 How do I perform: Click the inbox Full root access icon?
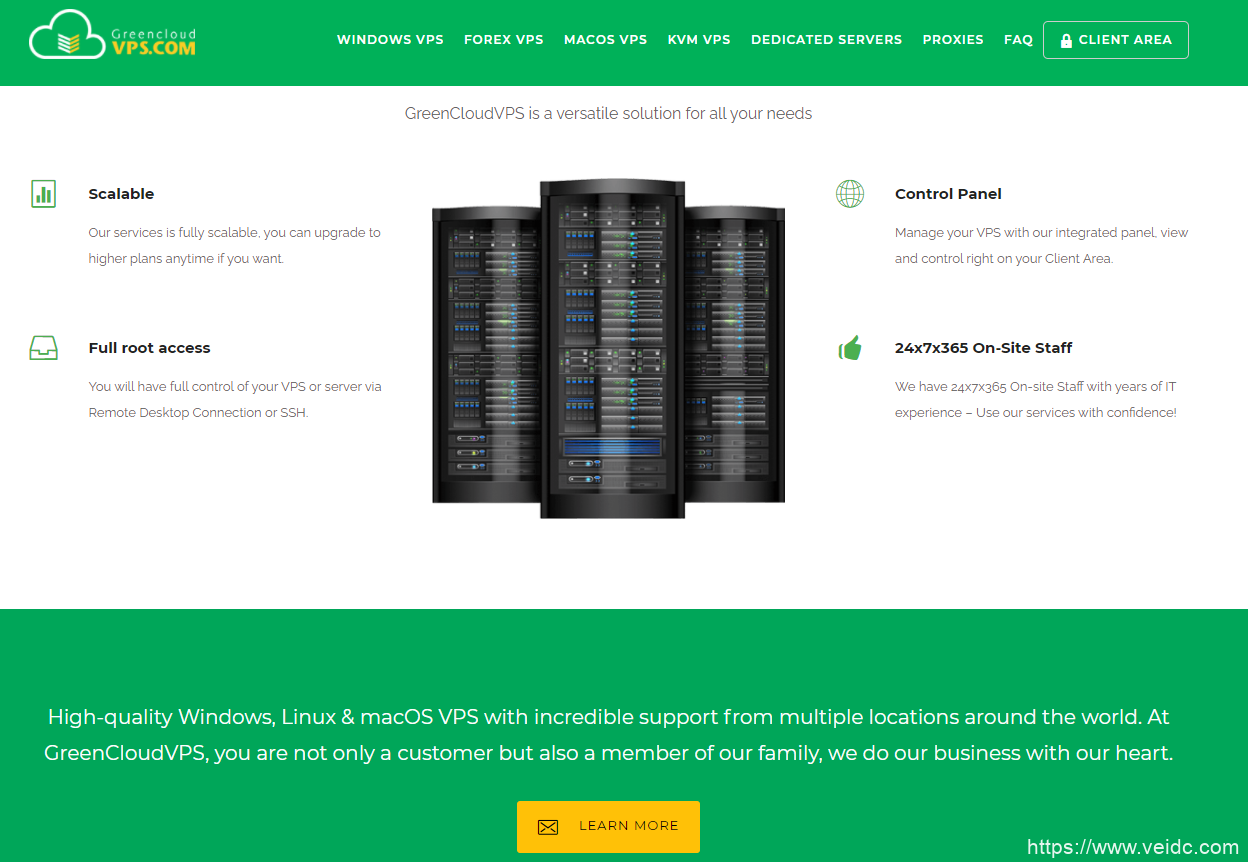tap(43, 348)
